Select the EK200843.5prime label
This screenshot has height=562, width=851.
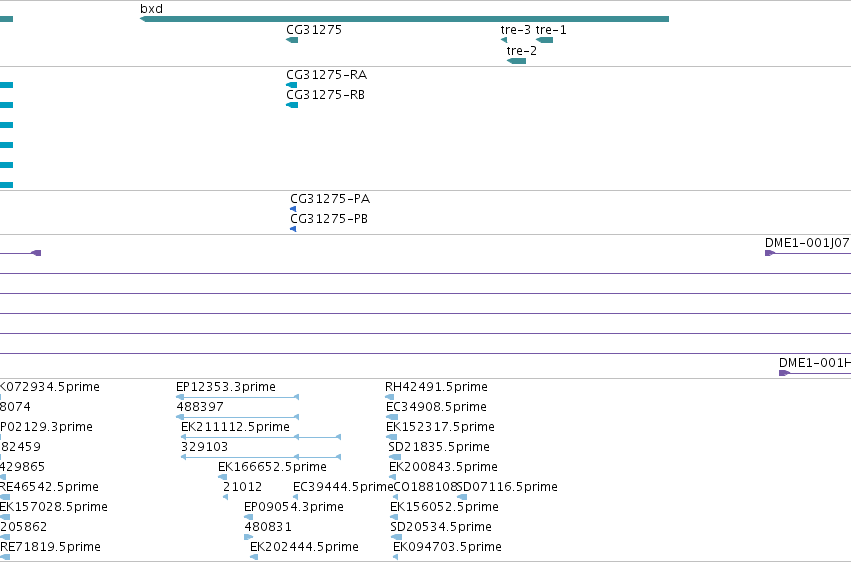[443, 467]
